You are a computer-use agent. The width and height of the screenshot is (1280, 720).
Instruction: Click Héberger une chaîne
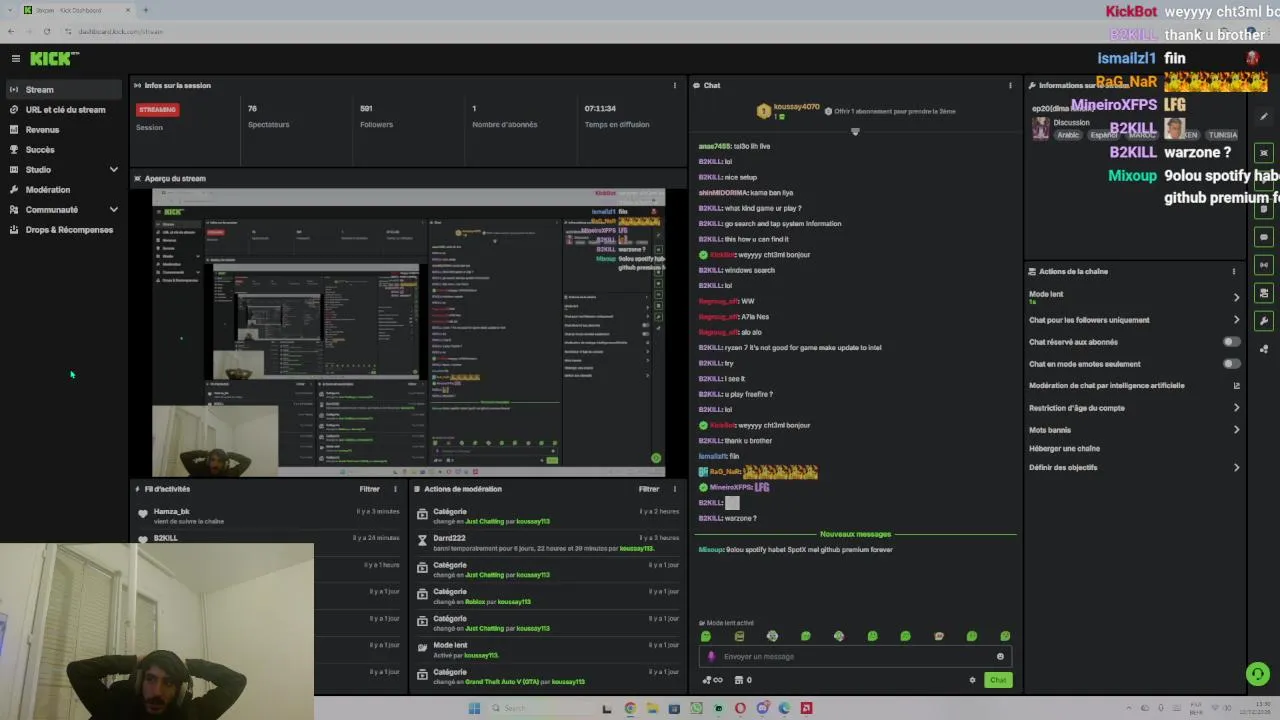1064,449
